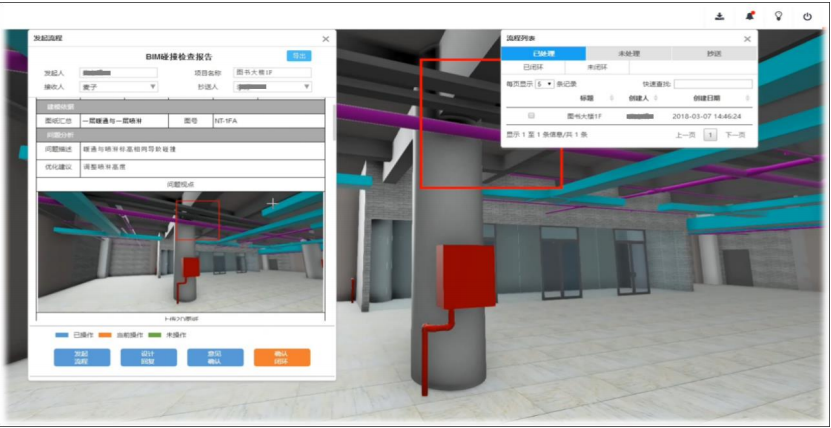The image size is (831, 428).
Task: Open the 抄送人 dropdown
Action: pos(272,87)
